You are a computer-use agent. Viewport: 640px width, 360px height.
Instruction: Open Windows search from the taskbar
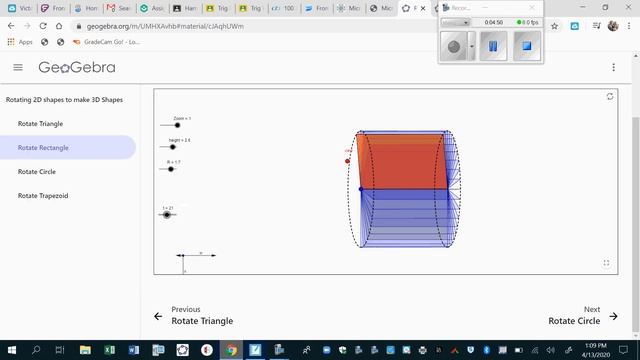click(x=36, y=350)
